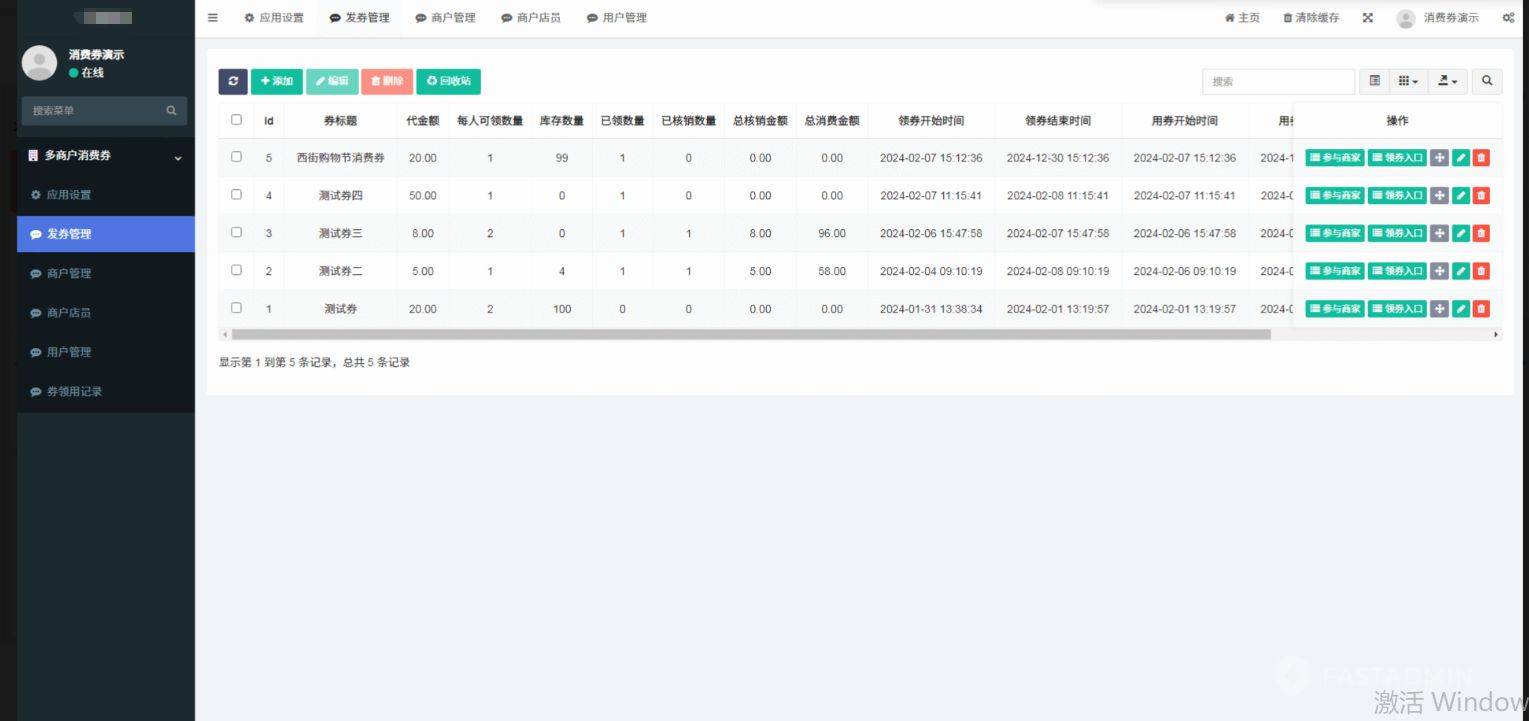The width and height of the screenshot is (1529, 721).
Task: Check the box for row id 5
Action: (236, 156)
